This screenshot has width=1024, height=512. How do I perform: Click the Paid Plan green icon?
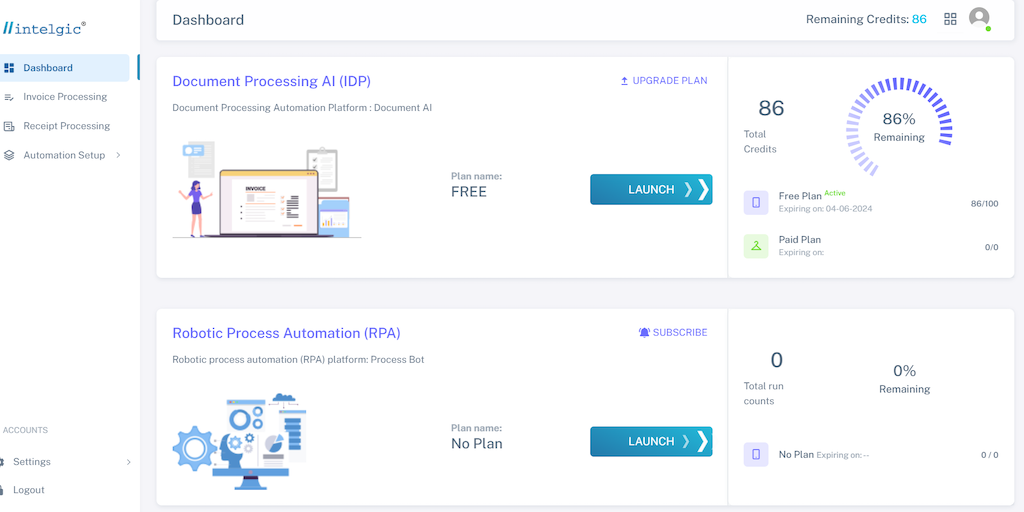tap(756, 246)
